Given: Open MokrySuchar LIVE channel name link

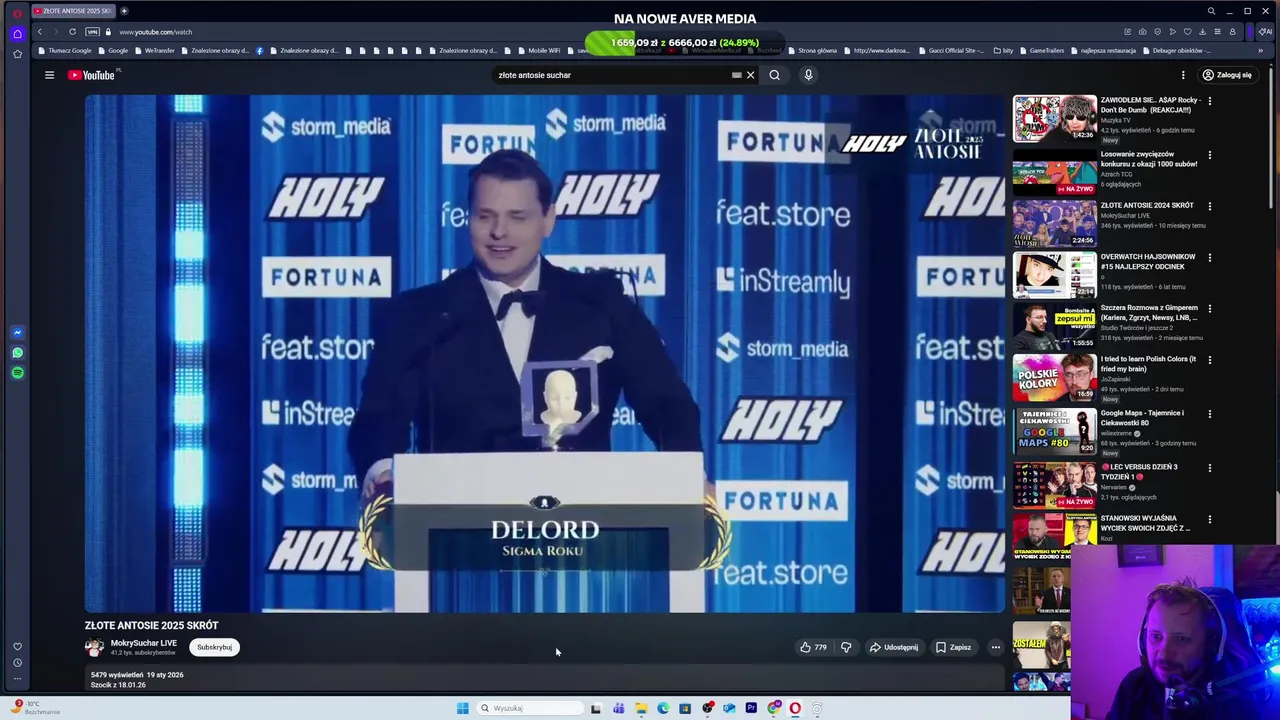Looking at the screenshot, I should coord(143,643).
